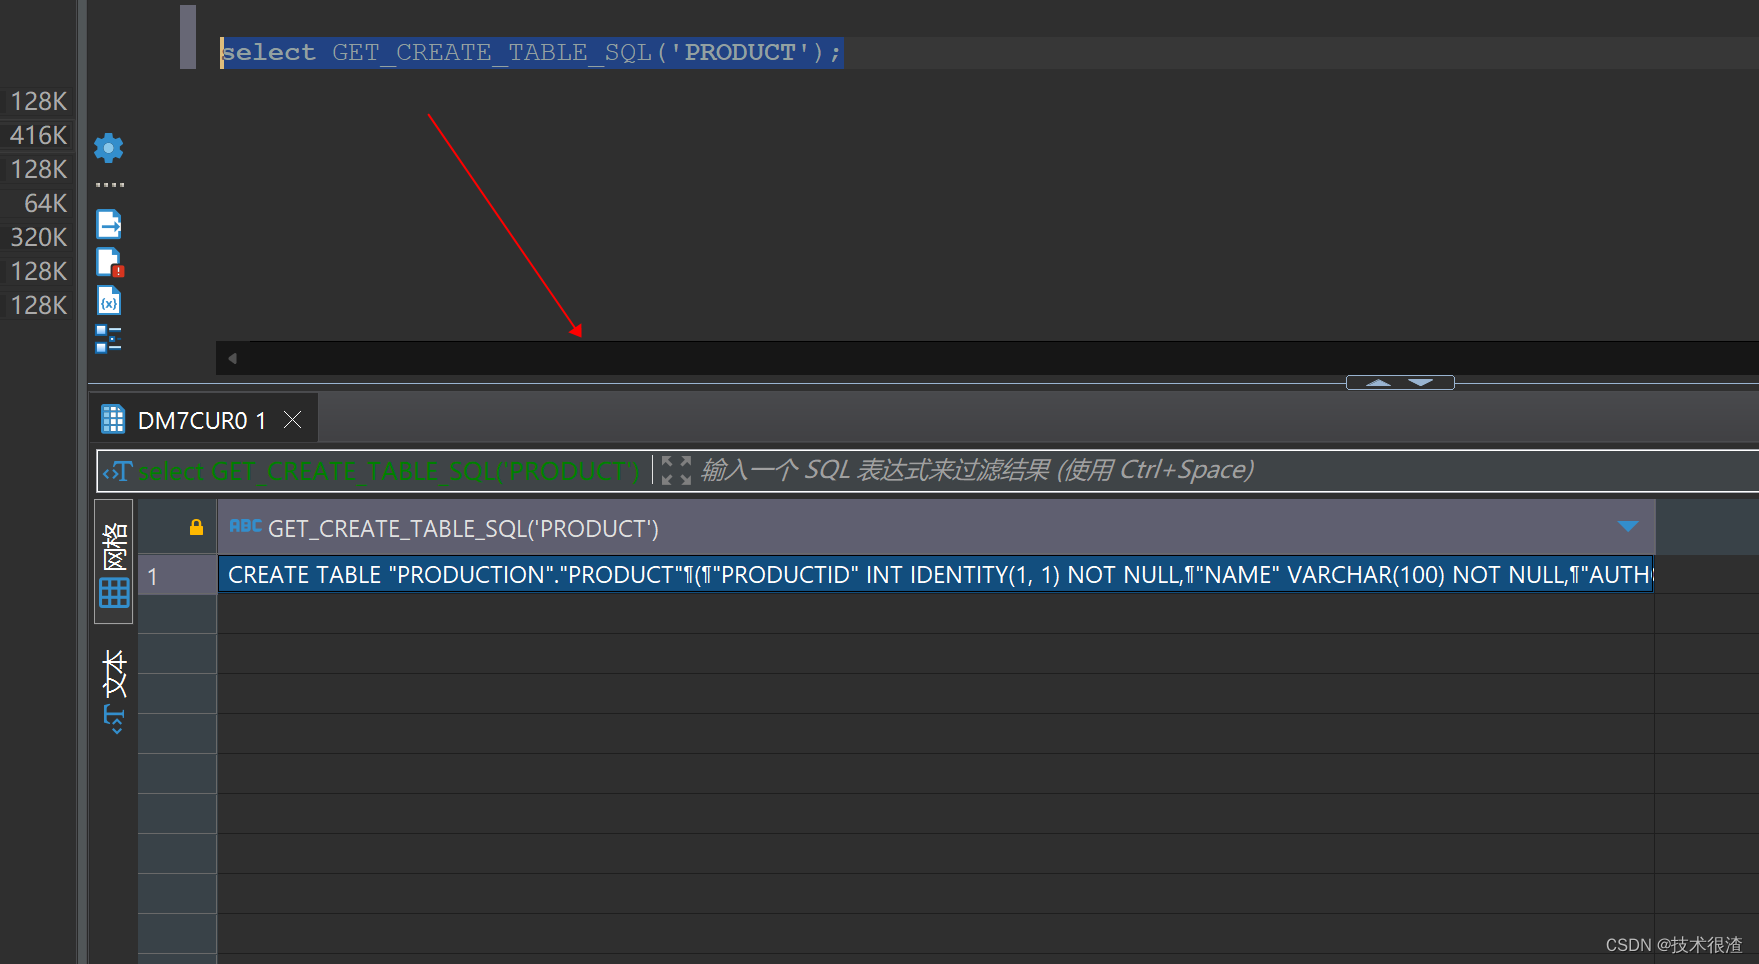Click the ABC string type icon in the header
Screen dimensions: 1759x964
coord(245,526)
